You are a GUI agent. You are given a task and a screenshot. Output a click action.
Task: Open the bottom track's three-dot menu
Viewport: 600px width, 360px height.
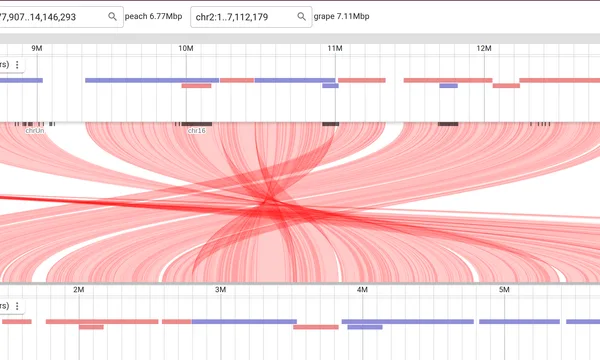[17, 306]
